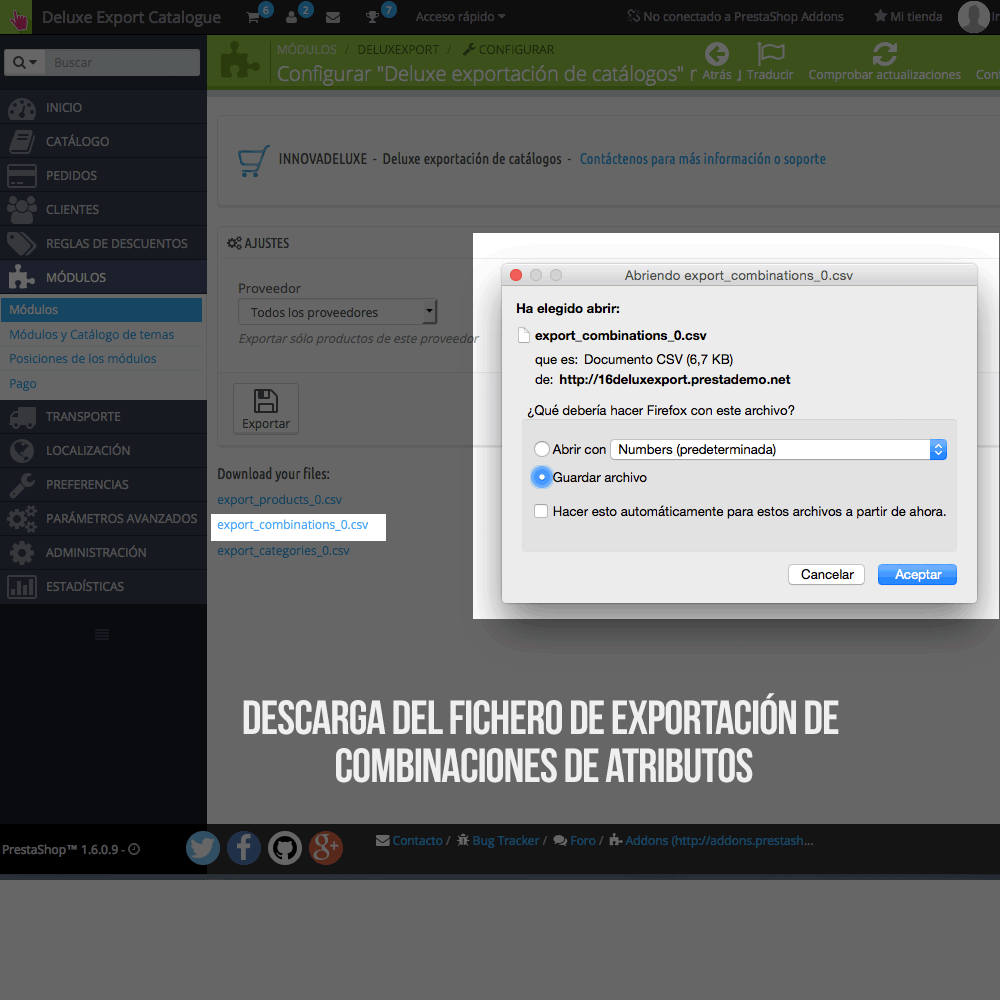Open the CLIENTES sidebar menu
This screenshot has width=1000, height=1000.
pyautogui.click(x=103, y=209)
